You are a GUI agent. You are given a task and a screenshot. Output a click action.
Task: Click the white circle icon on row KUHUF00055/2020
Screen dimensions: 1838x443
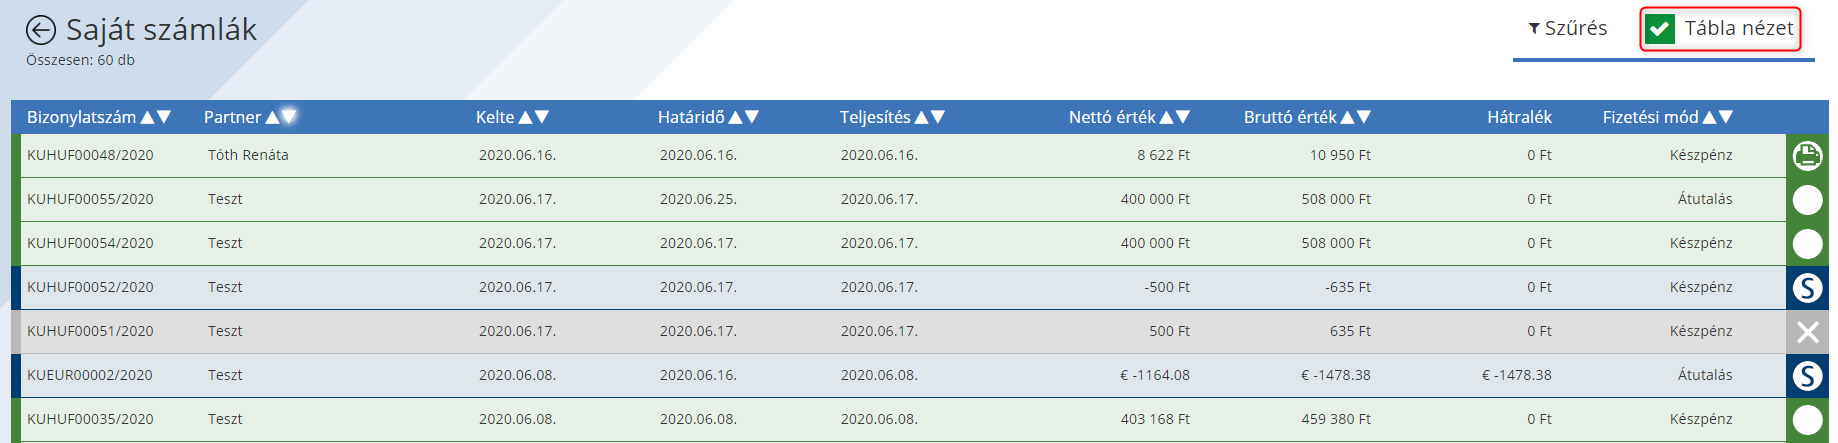pos(1807,200)
